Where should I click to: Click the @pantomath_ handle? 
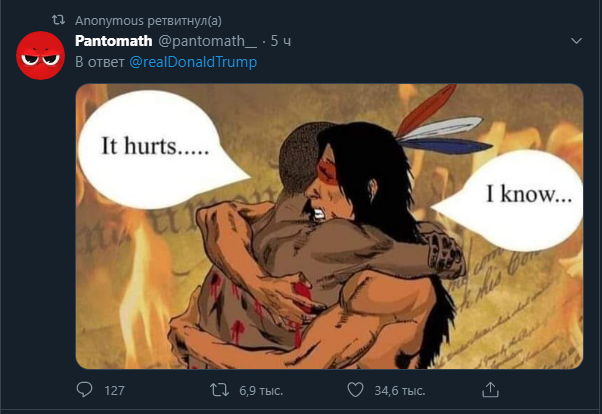[207, 41]
